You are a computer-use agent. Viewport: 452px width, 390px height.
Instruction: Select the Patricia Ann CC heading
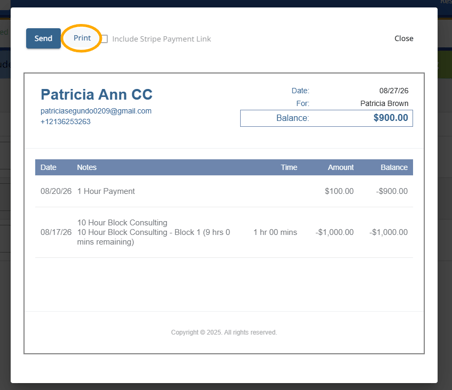96,94
